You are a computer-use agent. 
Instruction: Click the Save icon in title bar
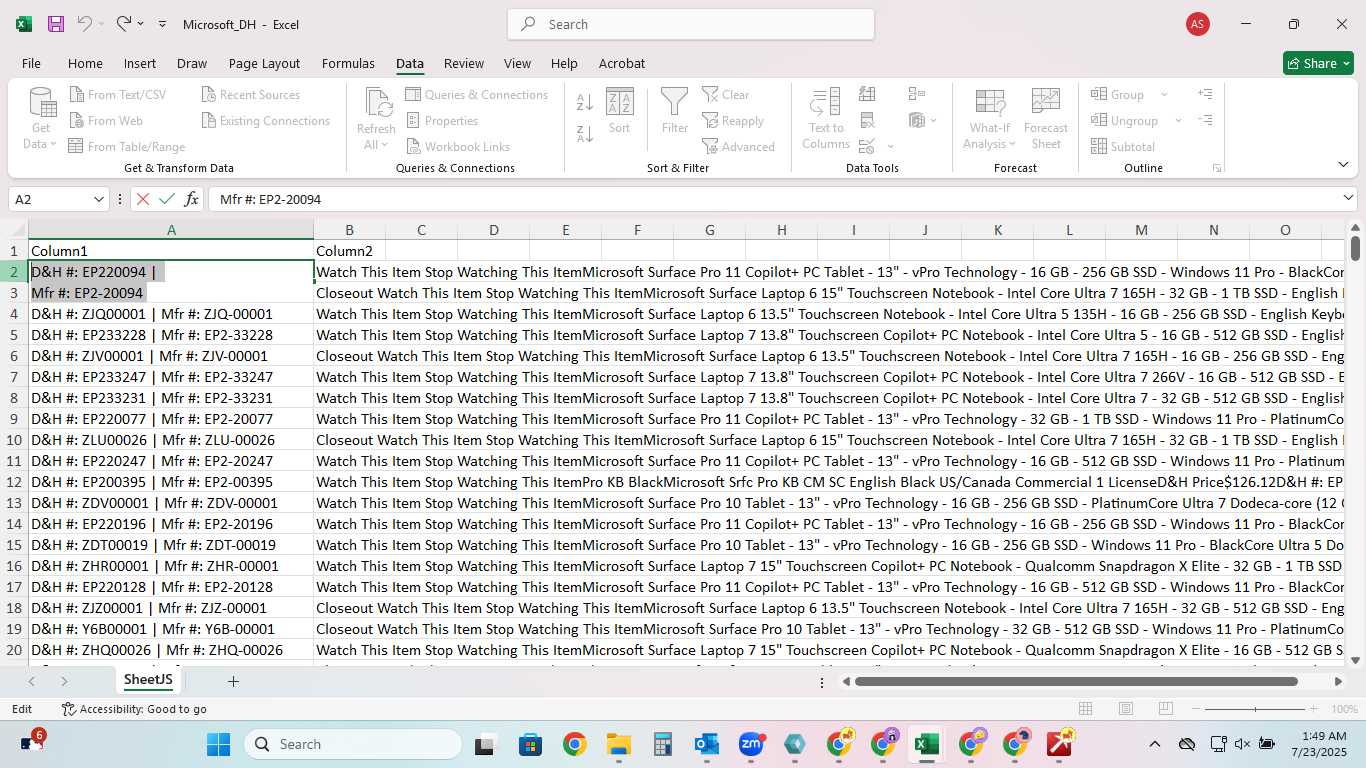tap(56, 24)
